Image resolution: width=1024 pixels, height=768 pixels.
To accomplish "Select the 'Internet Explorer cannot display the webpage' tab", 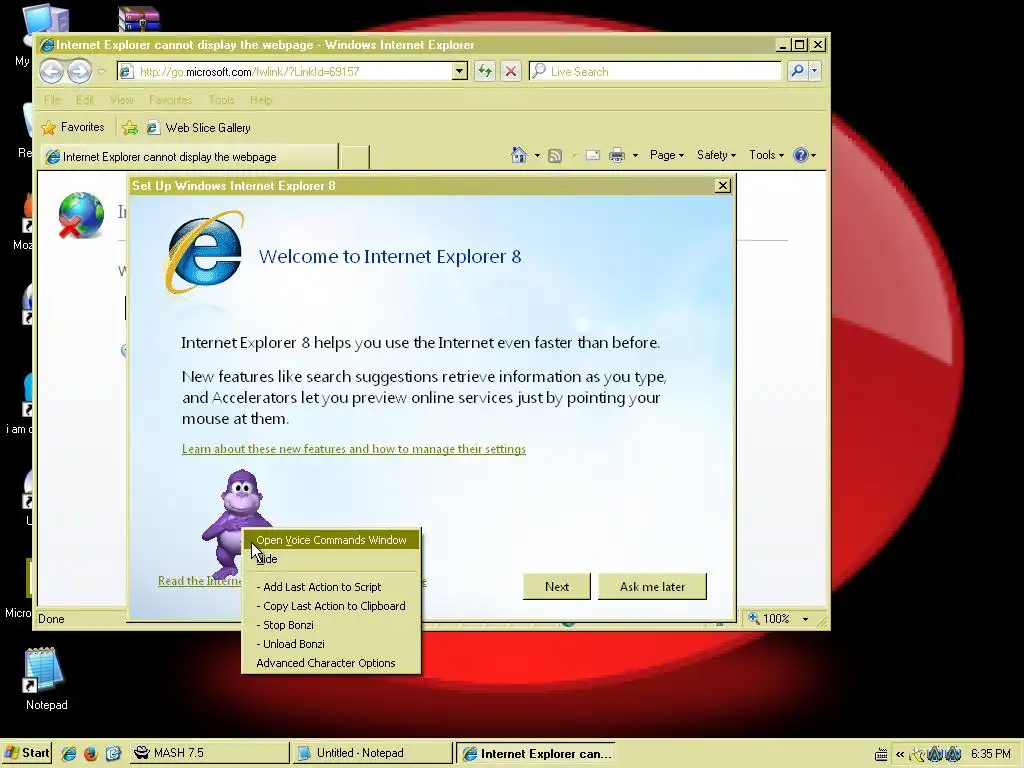I will (189, 157).
